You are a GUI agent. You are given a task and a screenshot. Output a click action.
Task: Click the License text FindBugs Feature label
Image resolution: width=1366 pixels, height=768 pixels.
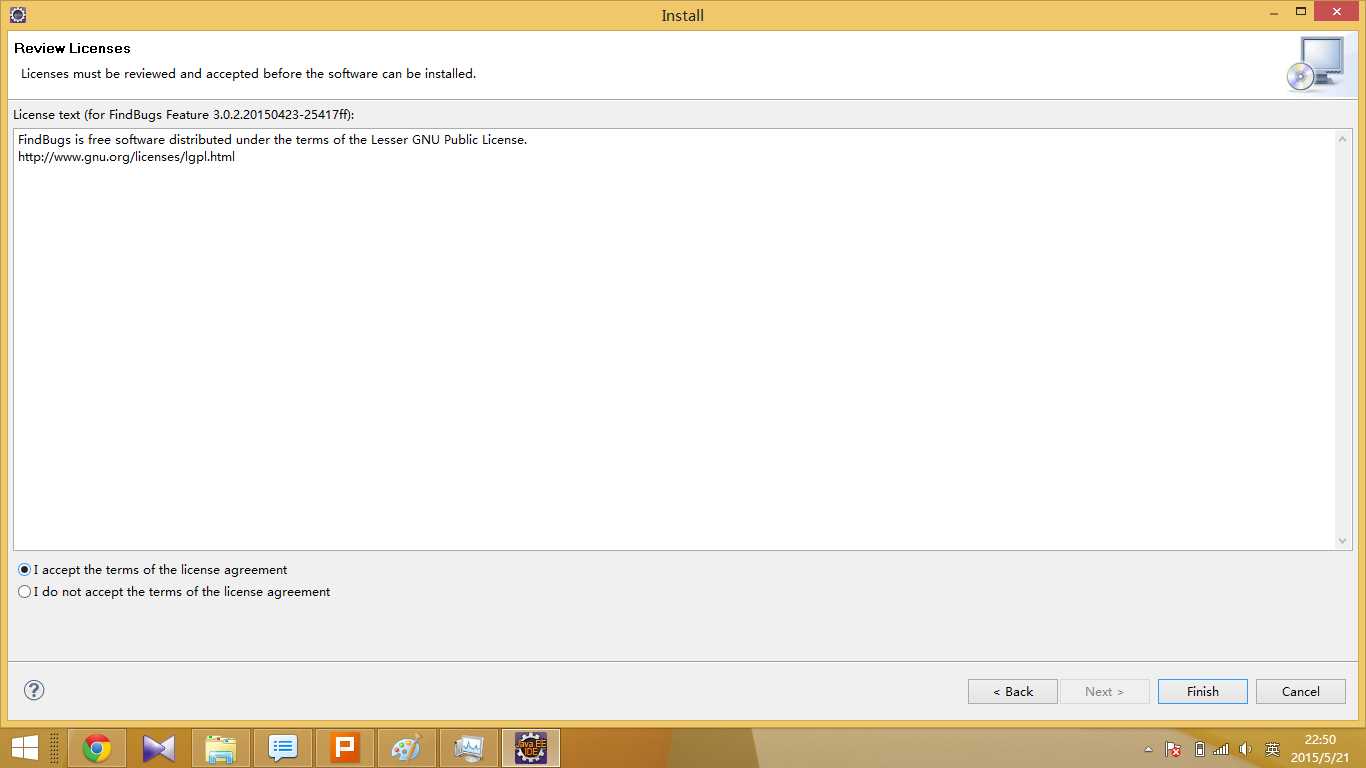(x=184, y=115)
